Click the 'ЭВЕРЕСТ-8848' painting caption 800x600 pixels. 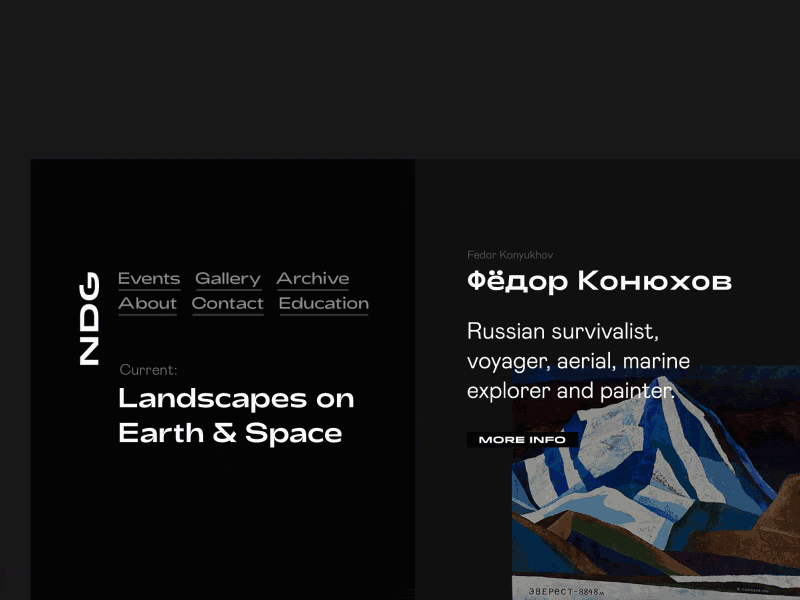[565, 592]
